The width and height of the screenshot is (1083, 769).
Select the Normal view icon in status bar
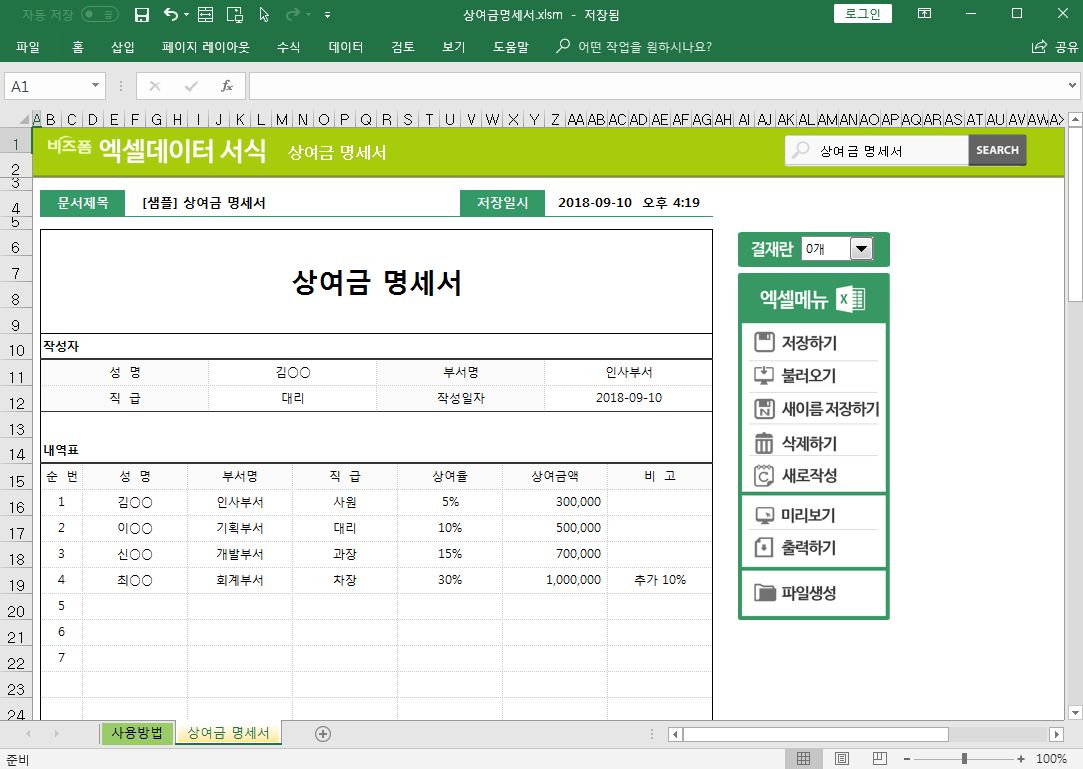point(804,759)
